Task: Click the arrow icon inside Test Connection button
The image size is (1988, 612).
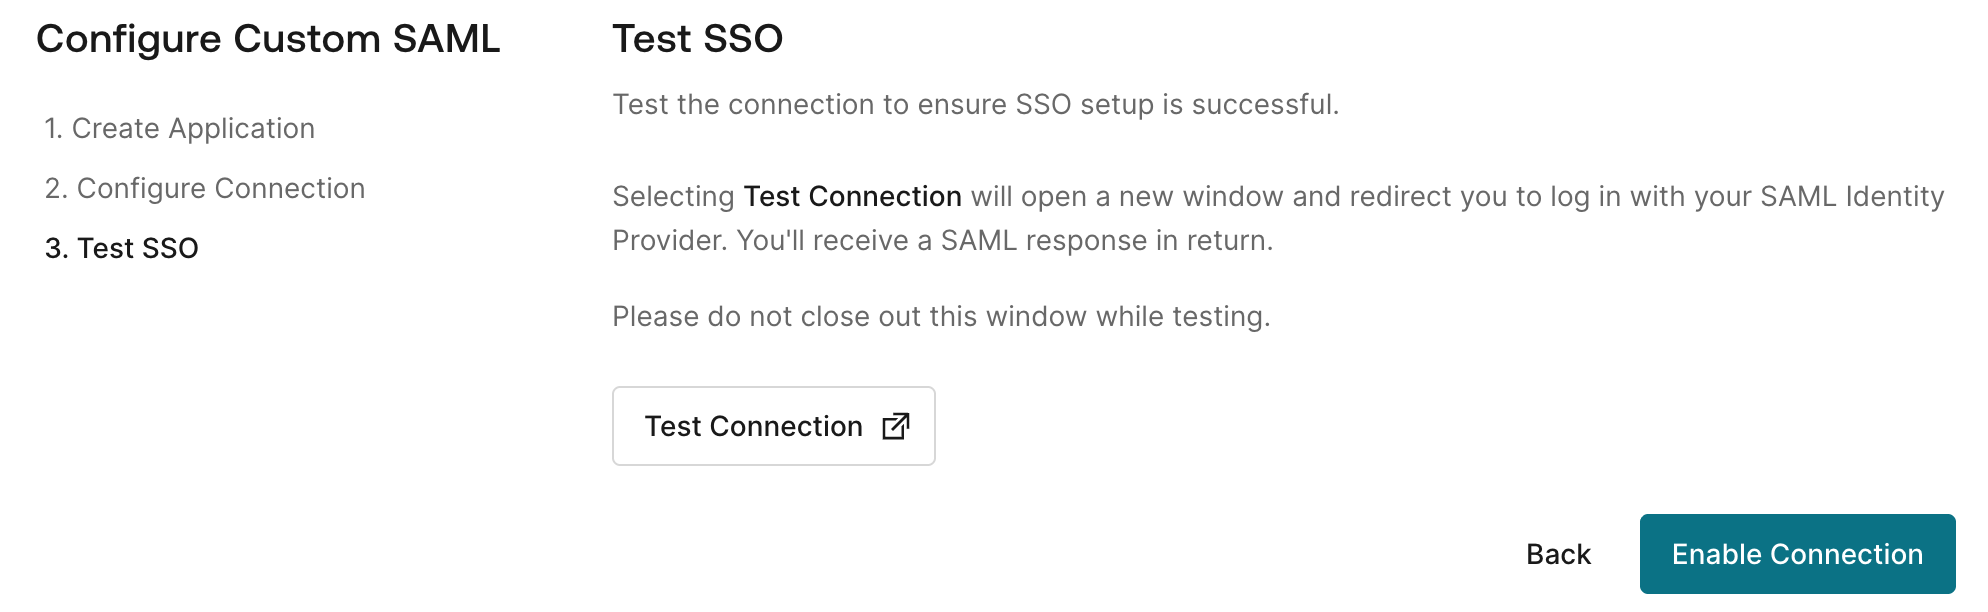Action: click(895, 425)
